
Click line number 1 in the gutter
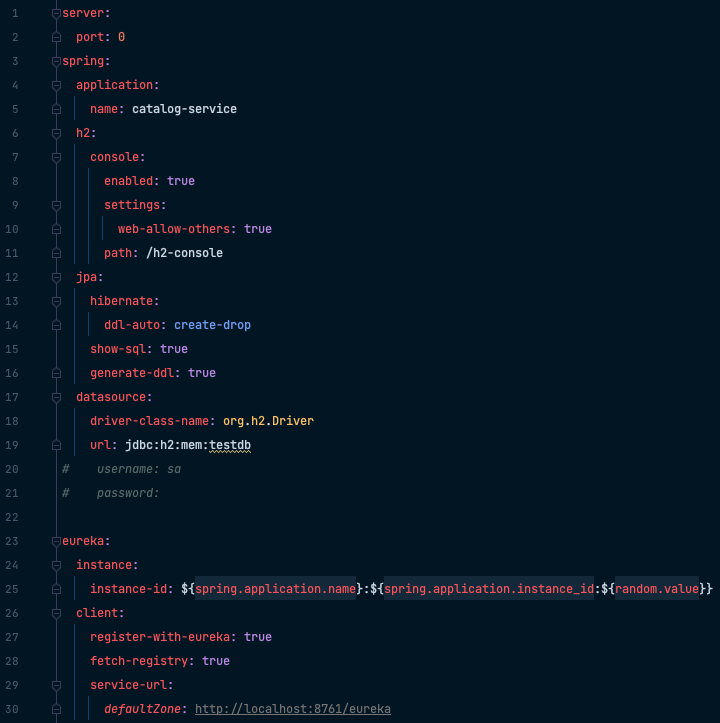point(15,13)
